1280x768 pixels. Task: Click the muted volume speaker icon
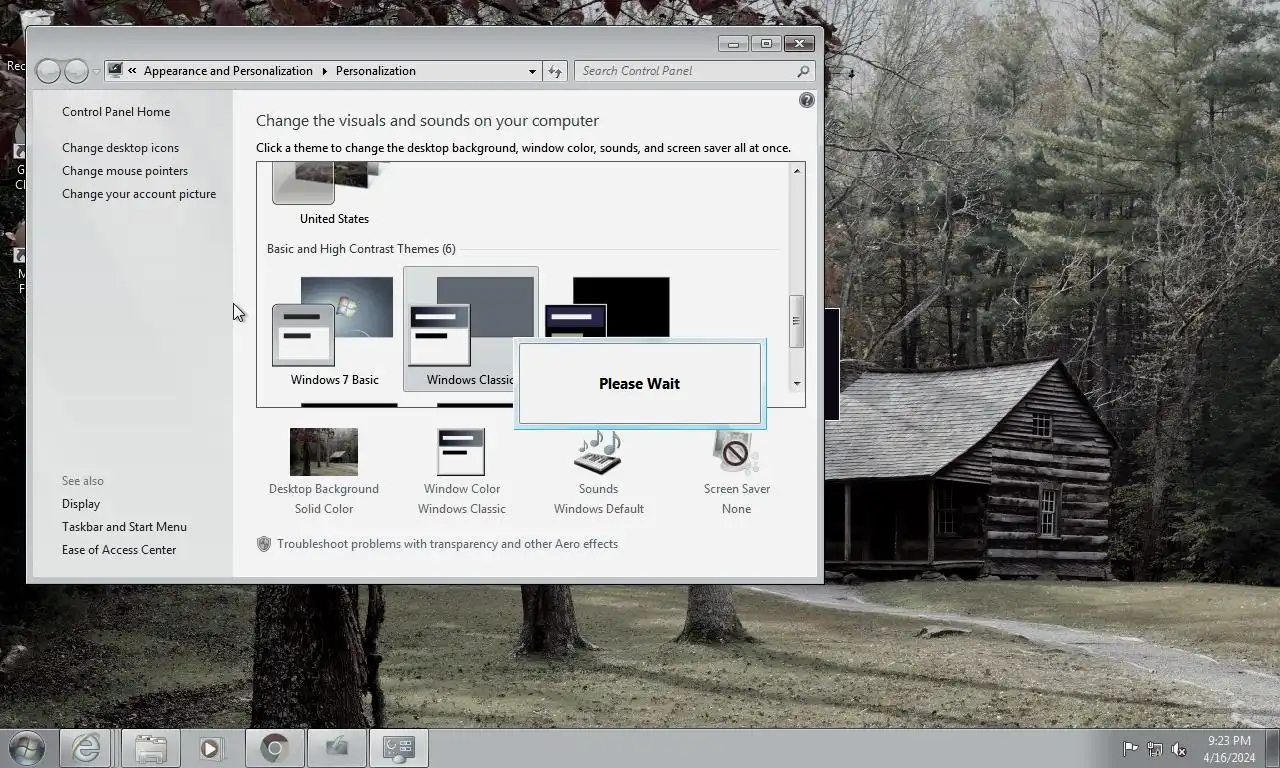pyautogui.click(x=1179, y=749)
